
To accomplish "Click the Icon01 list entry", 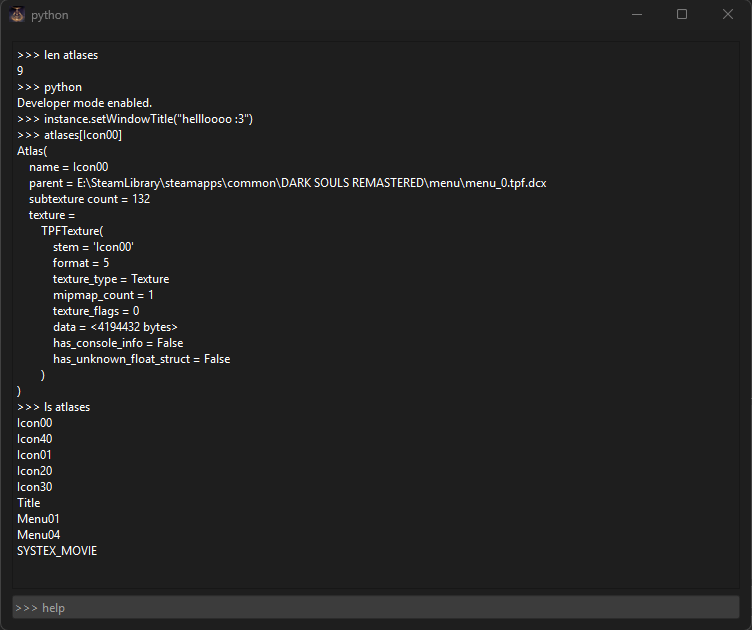I will (34, 455).
